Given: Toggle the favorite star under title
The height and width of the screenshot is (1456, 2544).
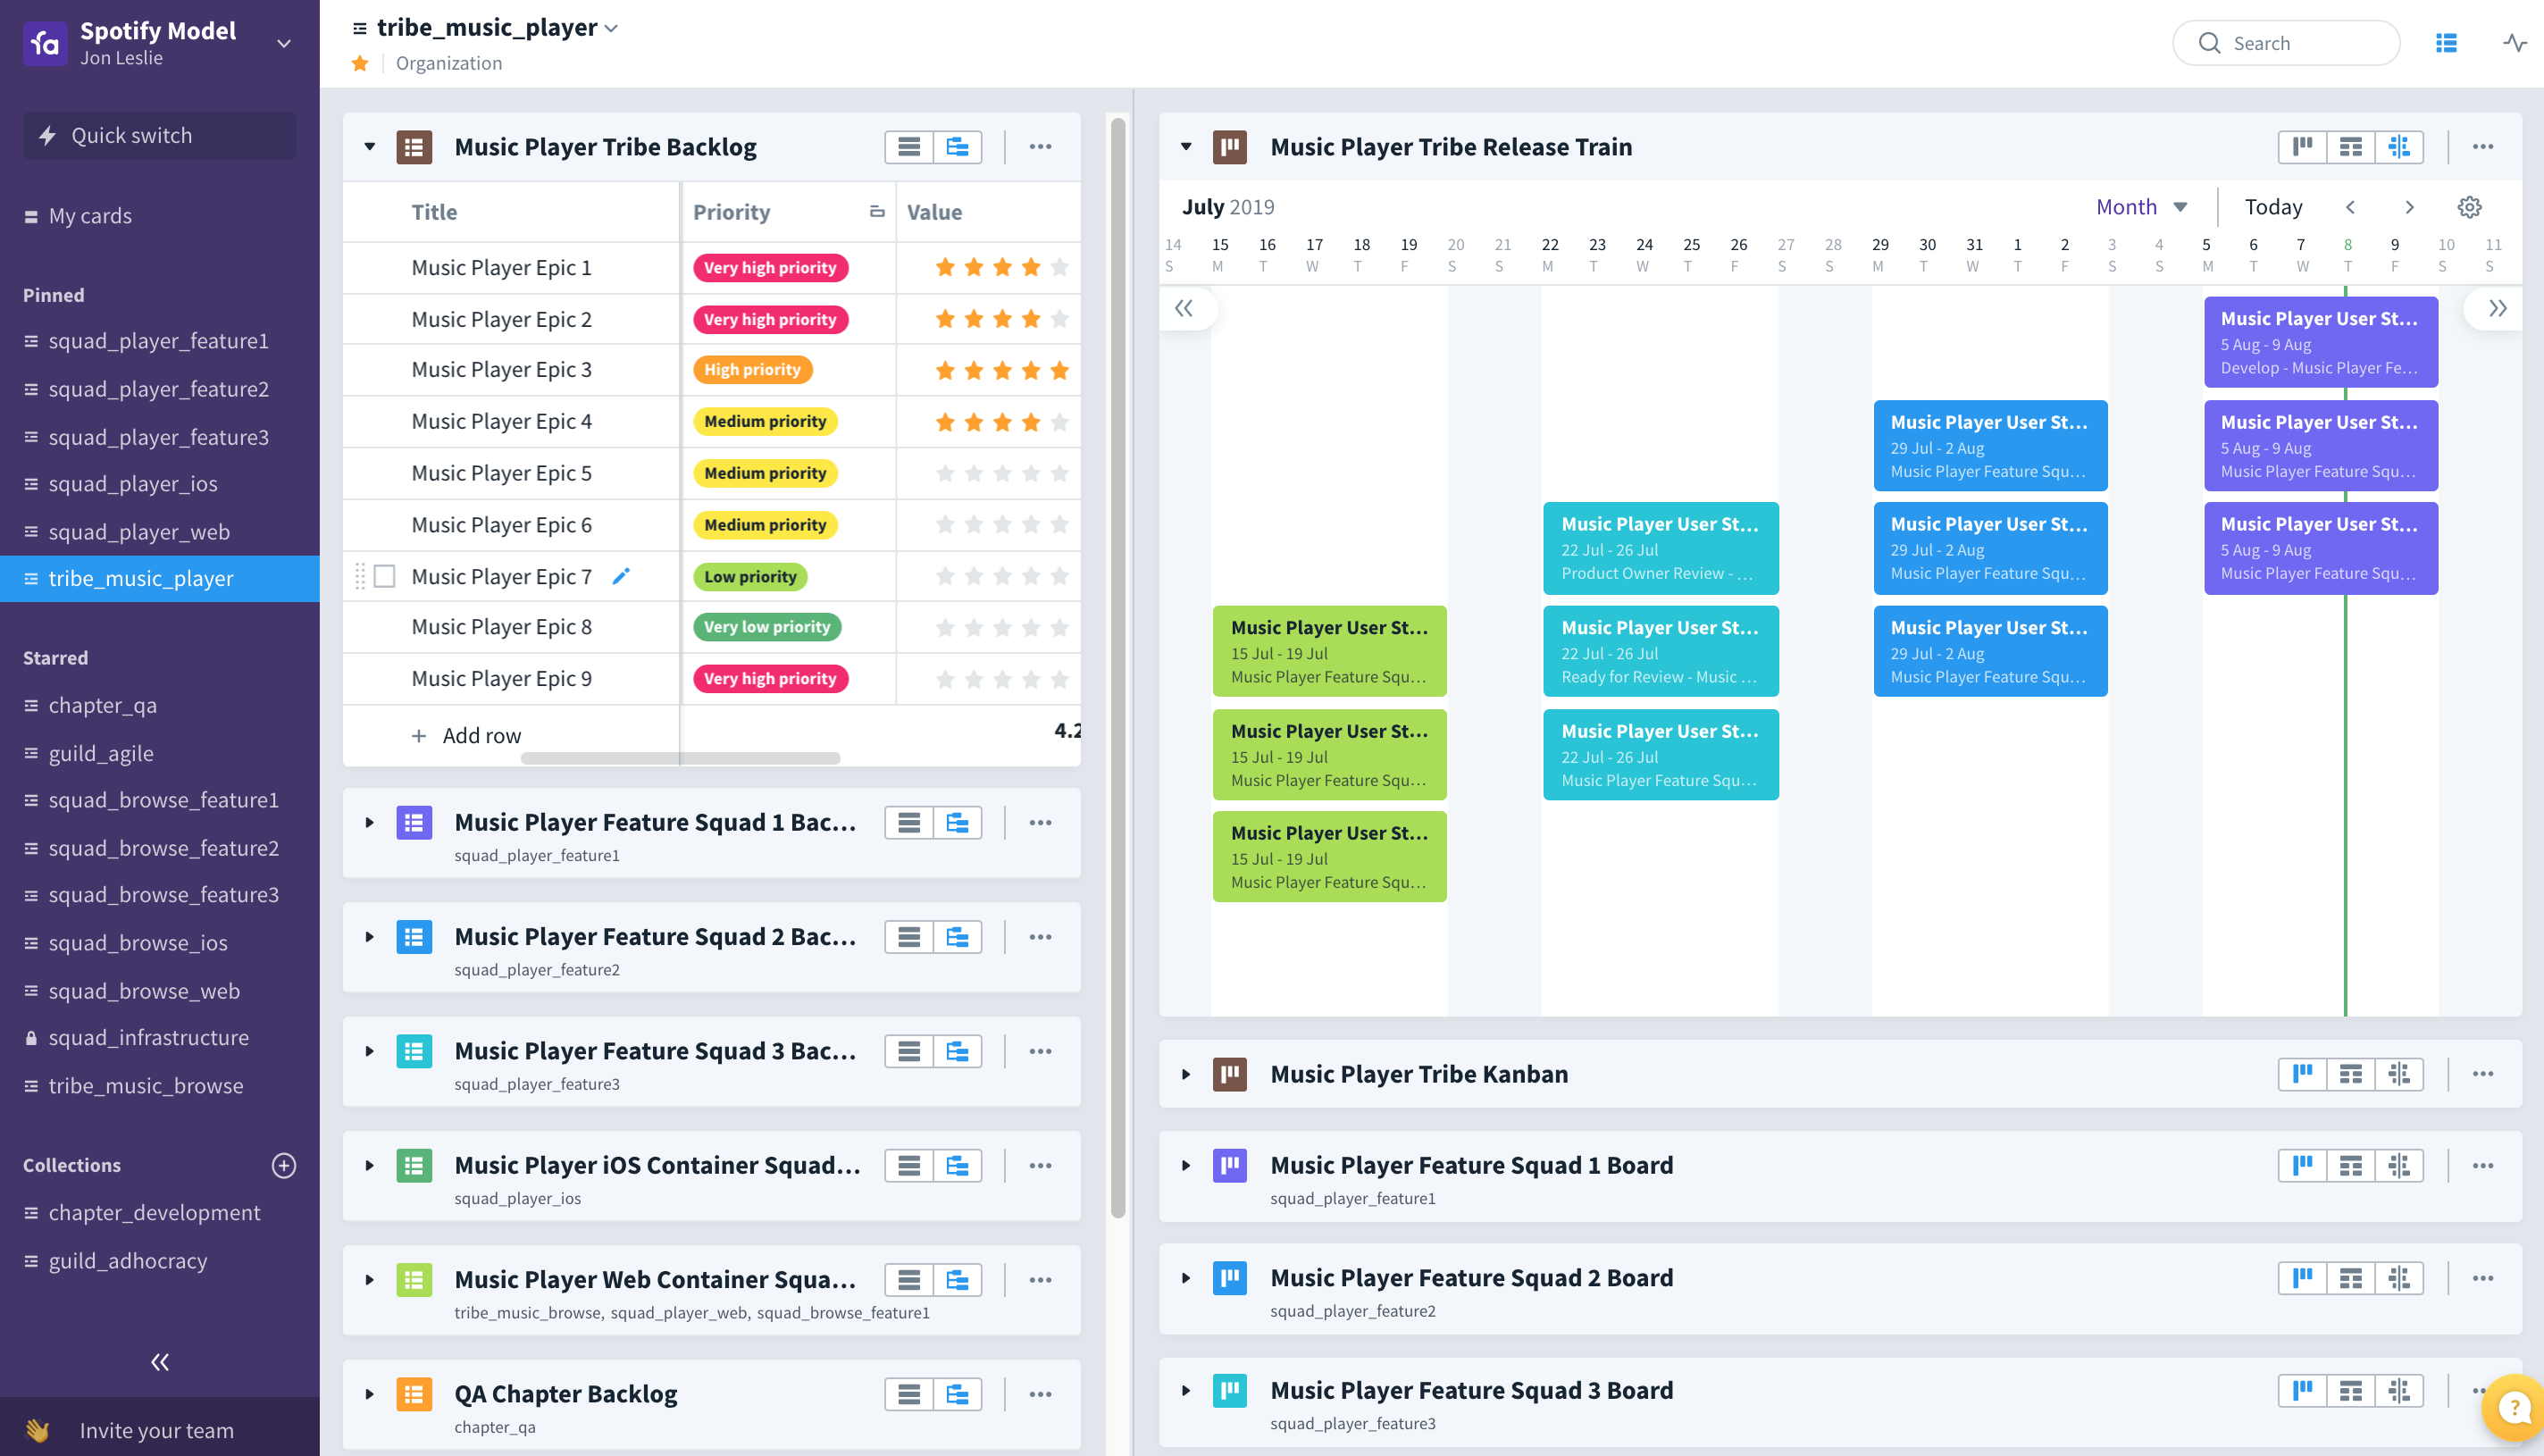Looking at the screenshot, I should pos(360,63).
